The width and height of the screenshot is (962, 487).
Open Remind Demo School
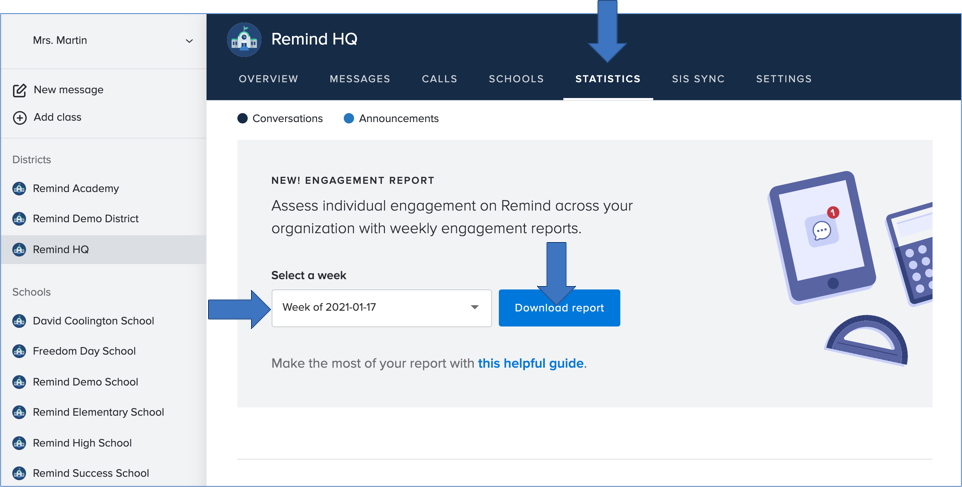(x=85, y=382)
